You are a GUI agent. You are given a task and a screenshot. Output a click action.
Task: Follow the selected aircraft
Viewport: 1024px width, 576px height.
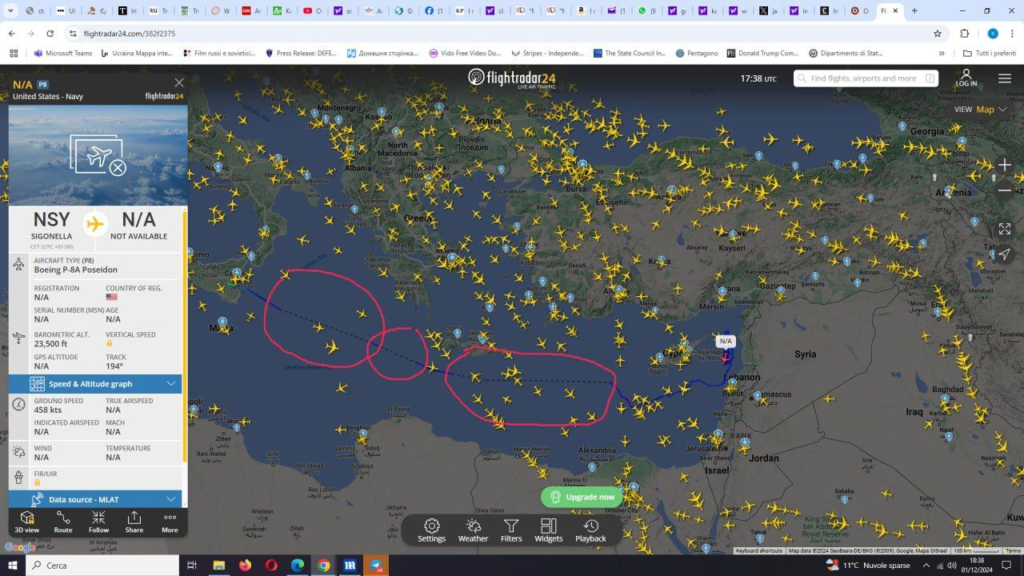point(99,522)
